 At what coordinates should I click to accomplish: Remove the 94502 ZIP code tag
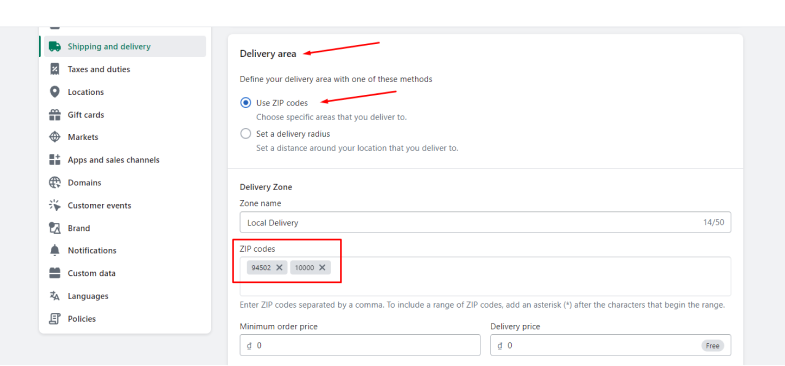click(x=279, y=267)
